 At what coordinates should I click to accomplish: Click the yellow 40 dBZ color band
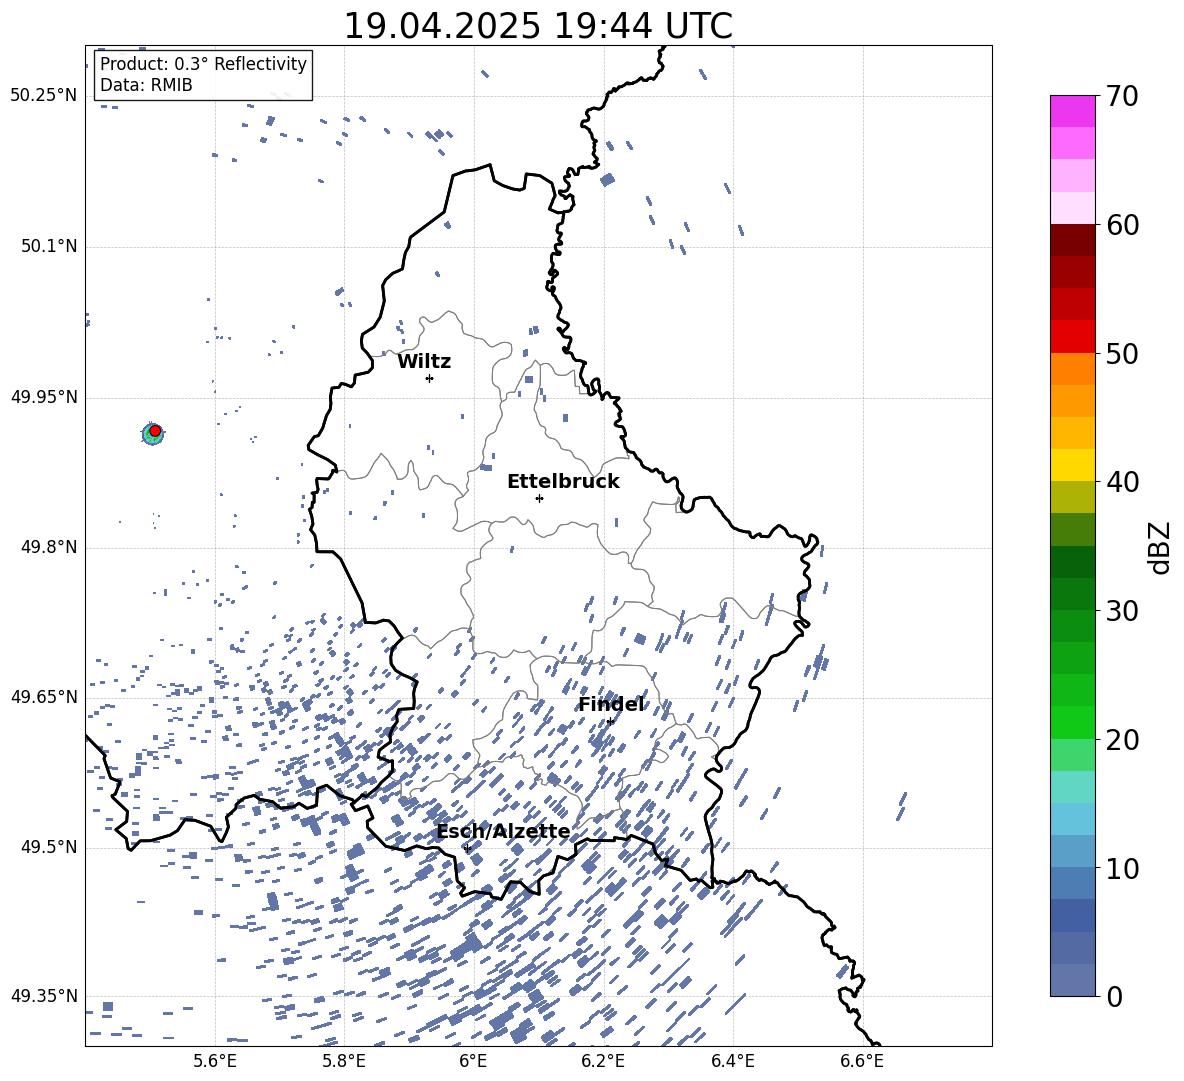[1072, 465]
